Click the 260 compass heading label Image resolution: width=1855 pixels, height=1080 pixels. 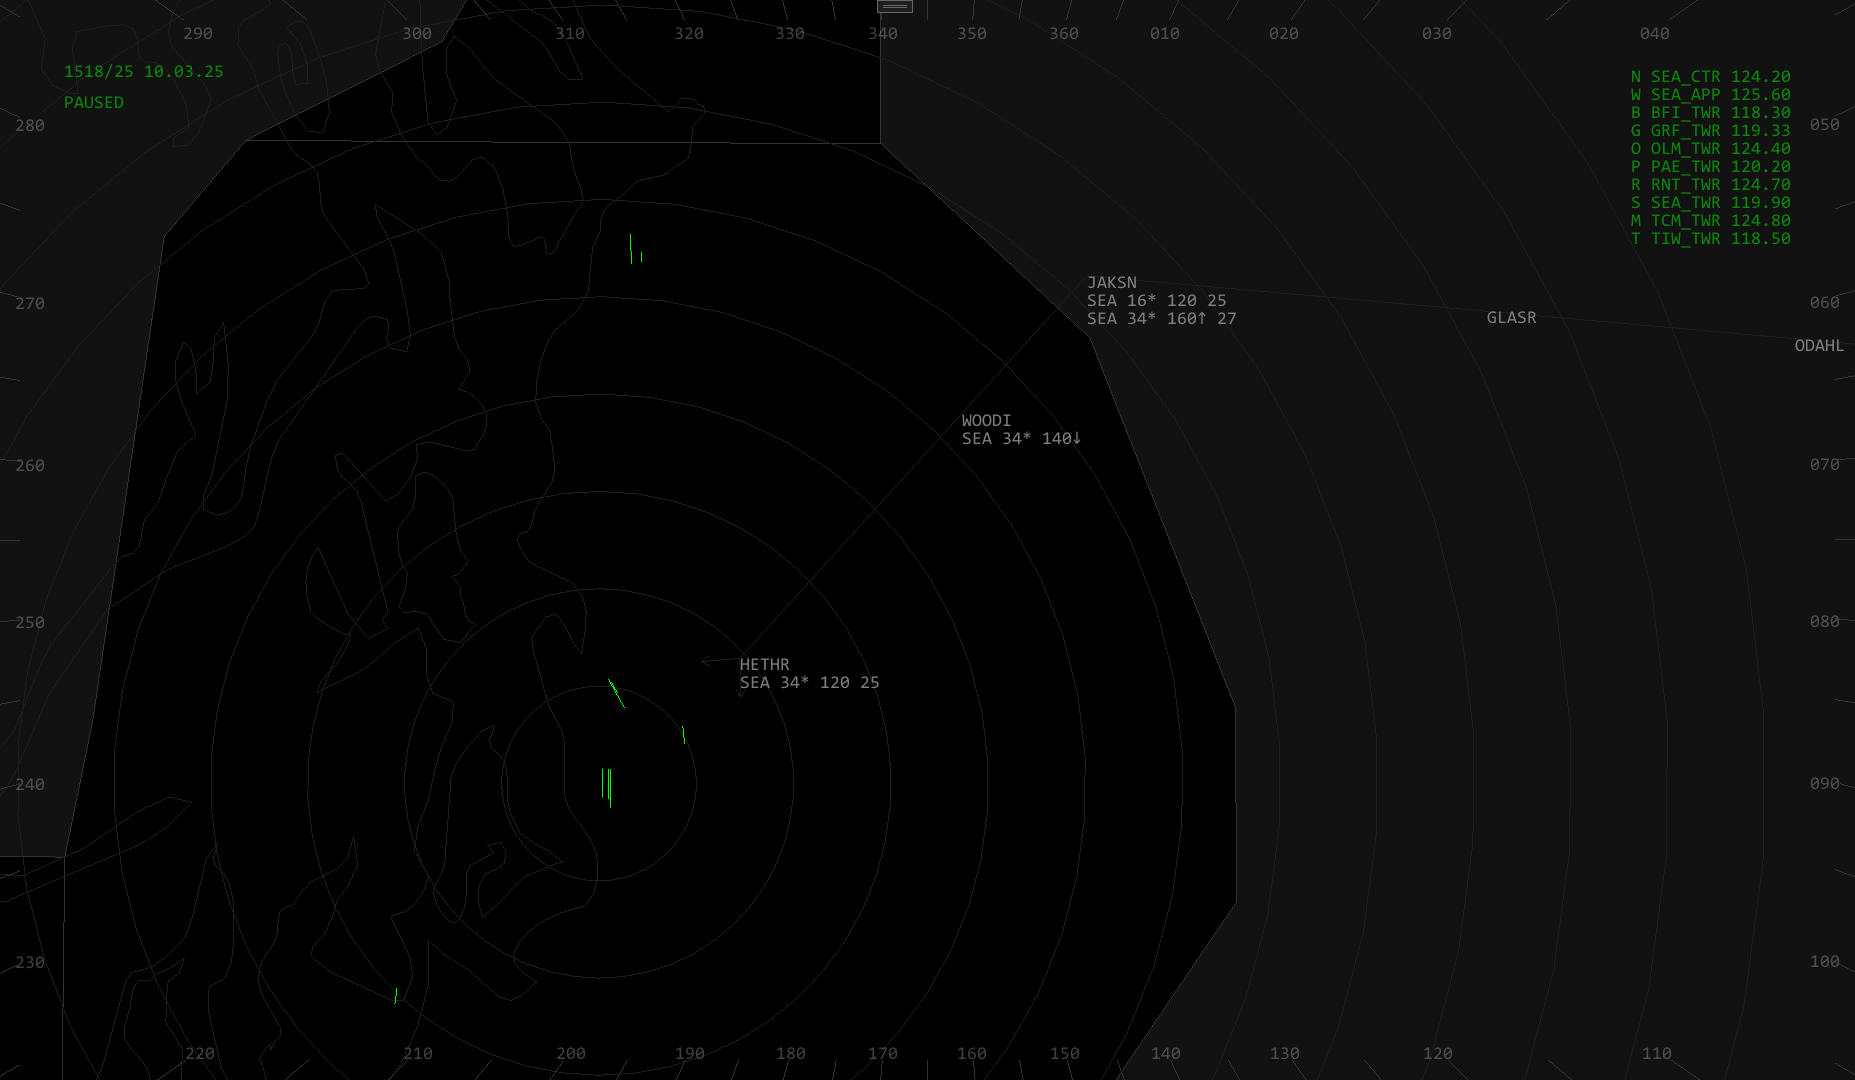coord(30,466)
